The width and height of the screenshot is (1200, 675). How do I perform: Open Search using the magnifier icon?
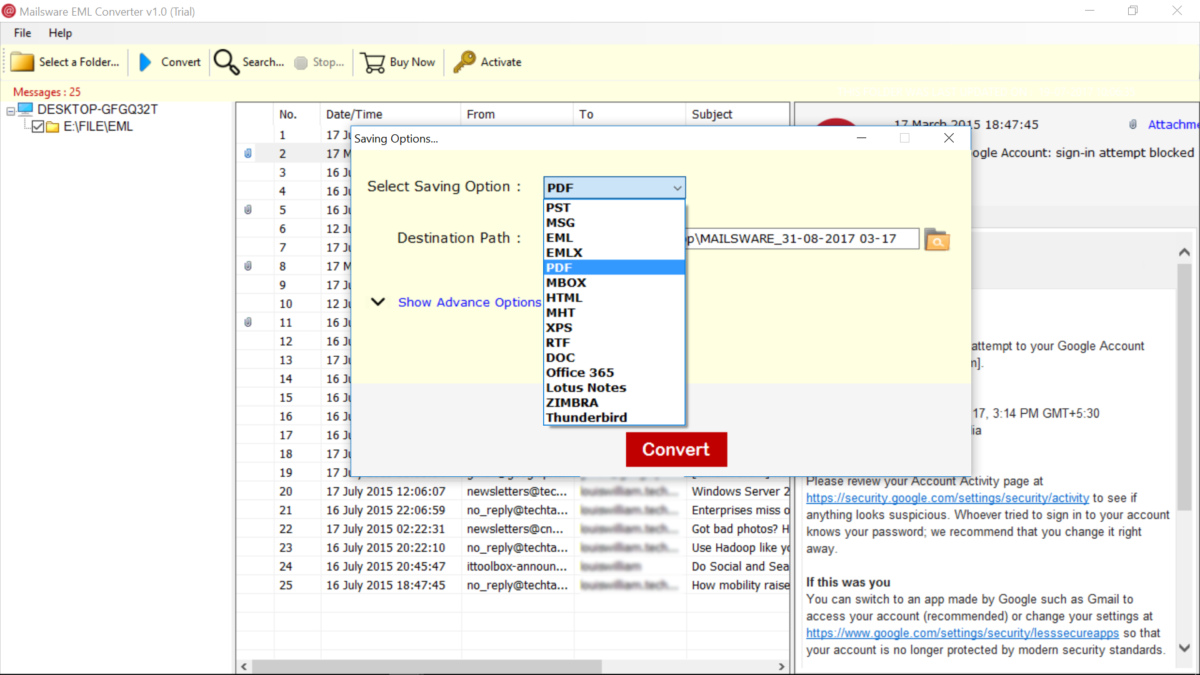click(226, 62)
